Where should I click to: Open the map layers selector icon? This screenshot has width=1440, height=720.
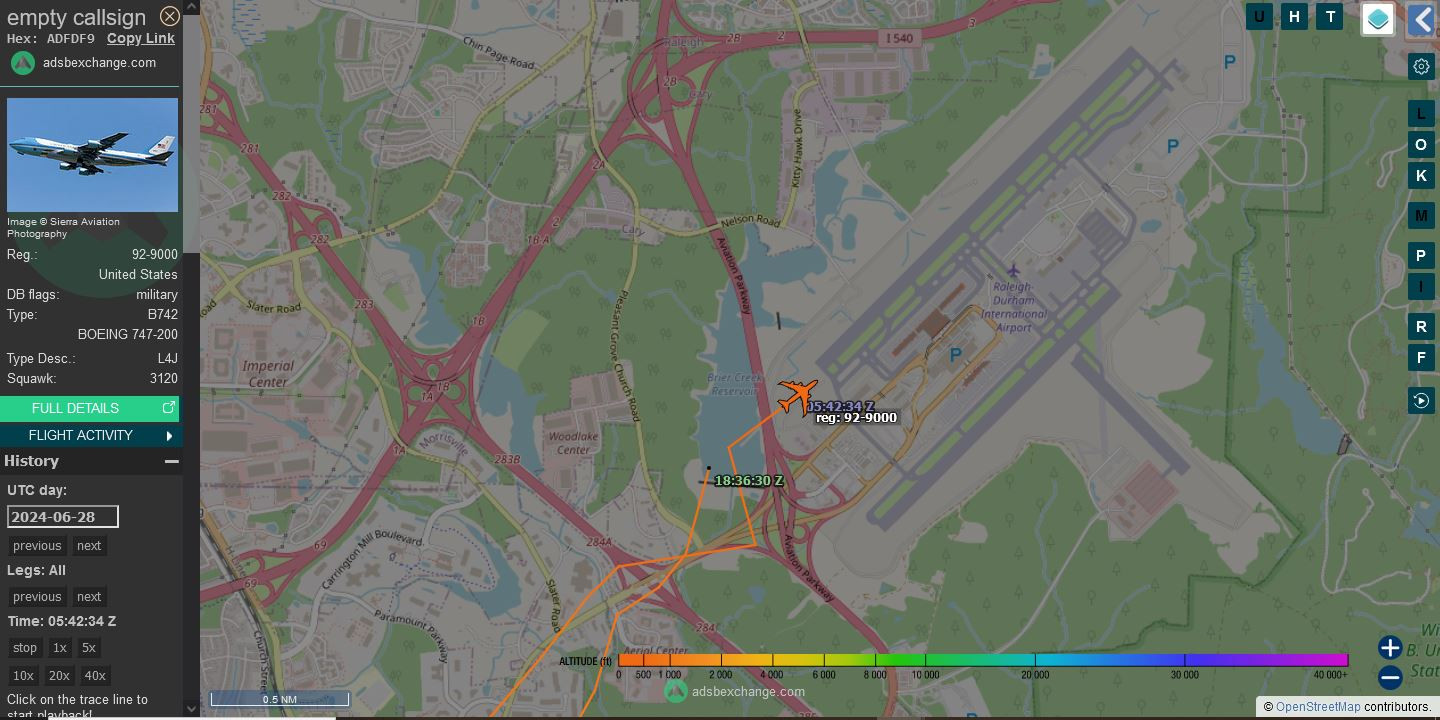tap(1378, 19)
